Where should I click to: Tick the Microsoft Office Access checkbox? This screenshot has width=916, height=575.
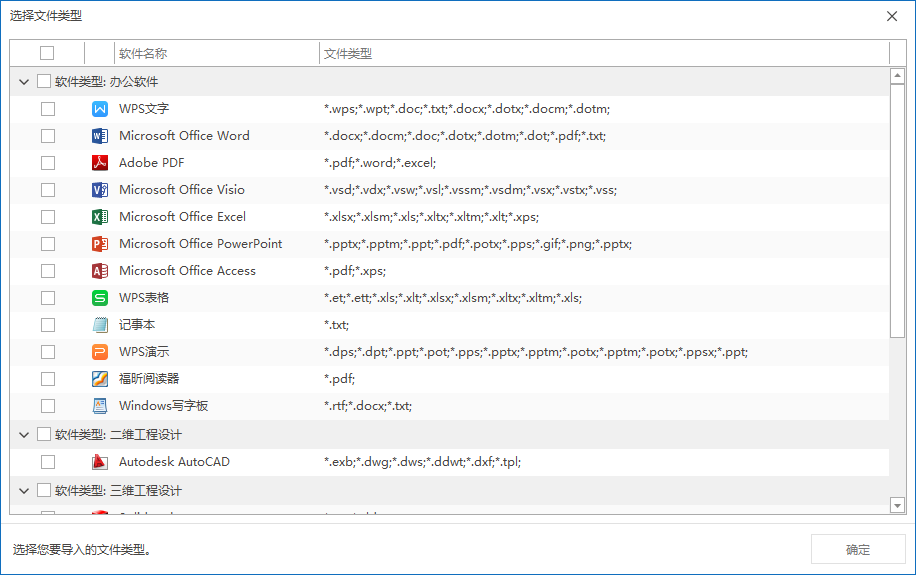[48, 271]
